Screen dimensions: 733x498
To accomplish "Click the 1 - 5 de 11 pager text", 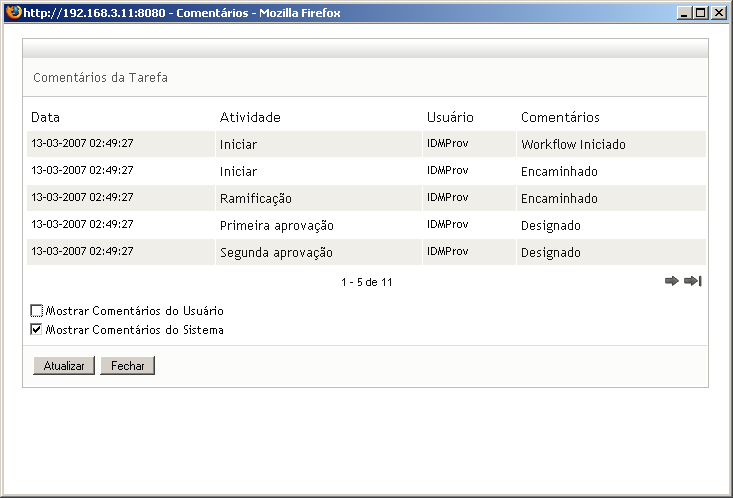I will (366, 282).
